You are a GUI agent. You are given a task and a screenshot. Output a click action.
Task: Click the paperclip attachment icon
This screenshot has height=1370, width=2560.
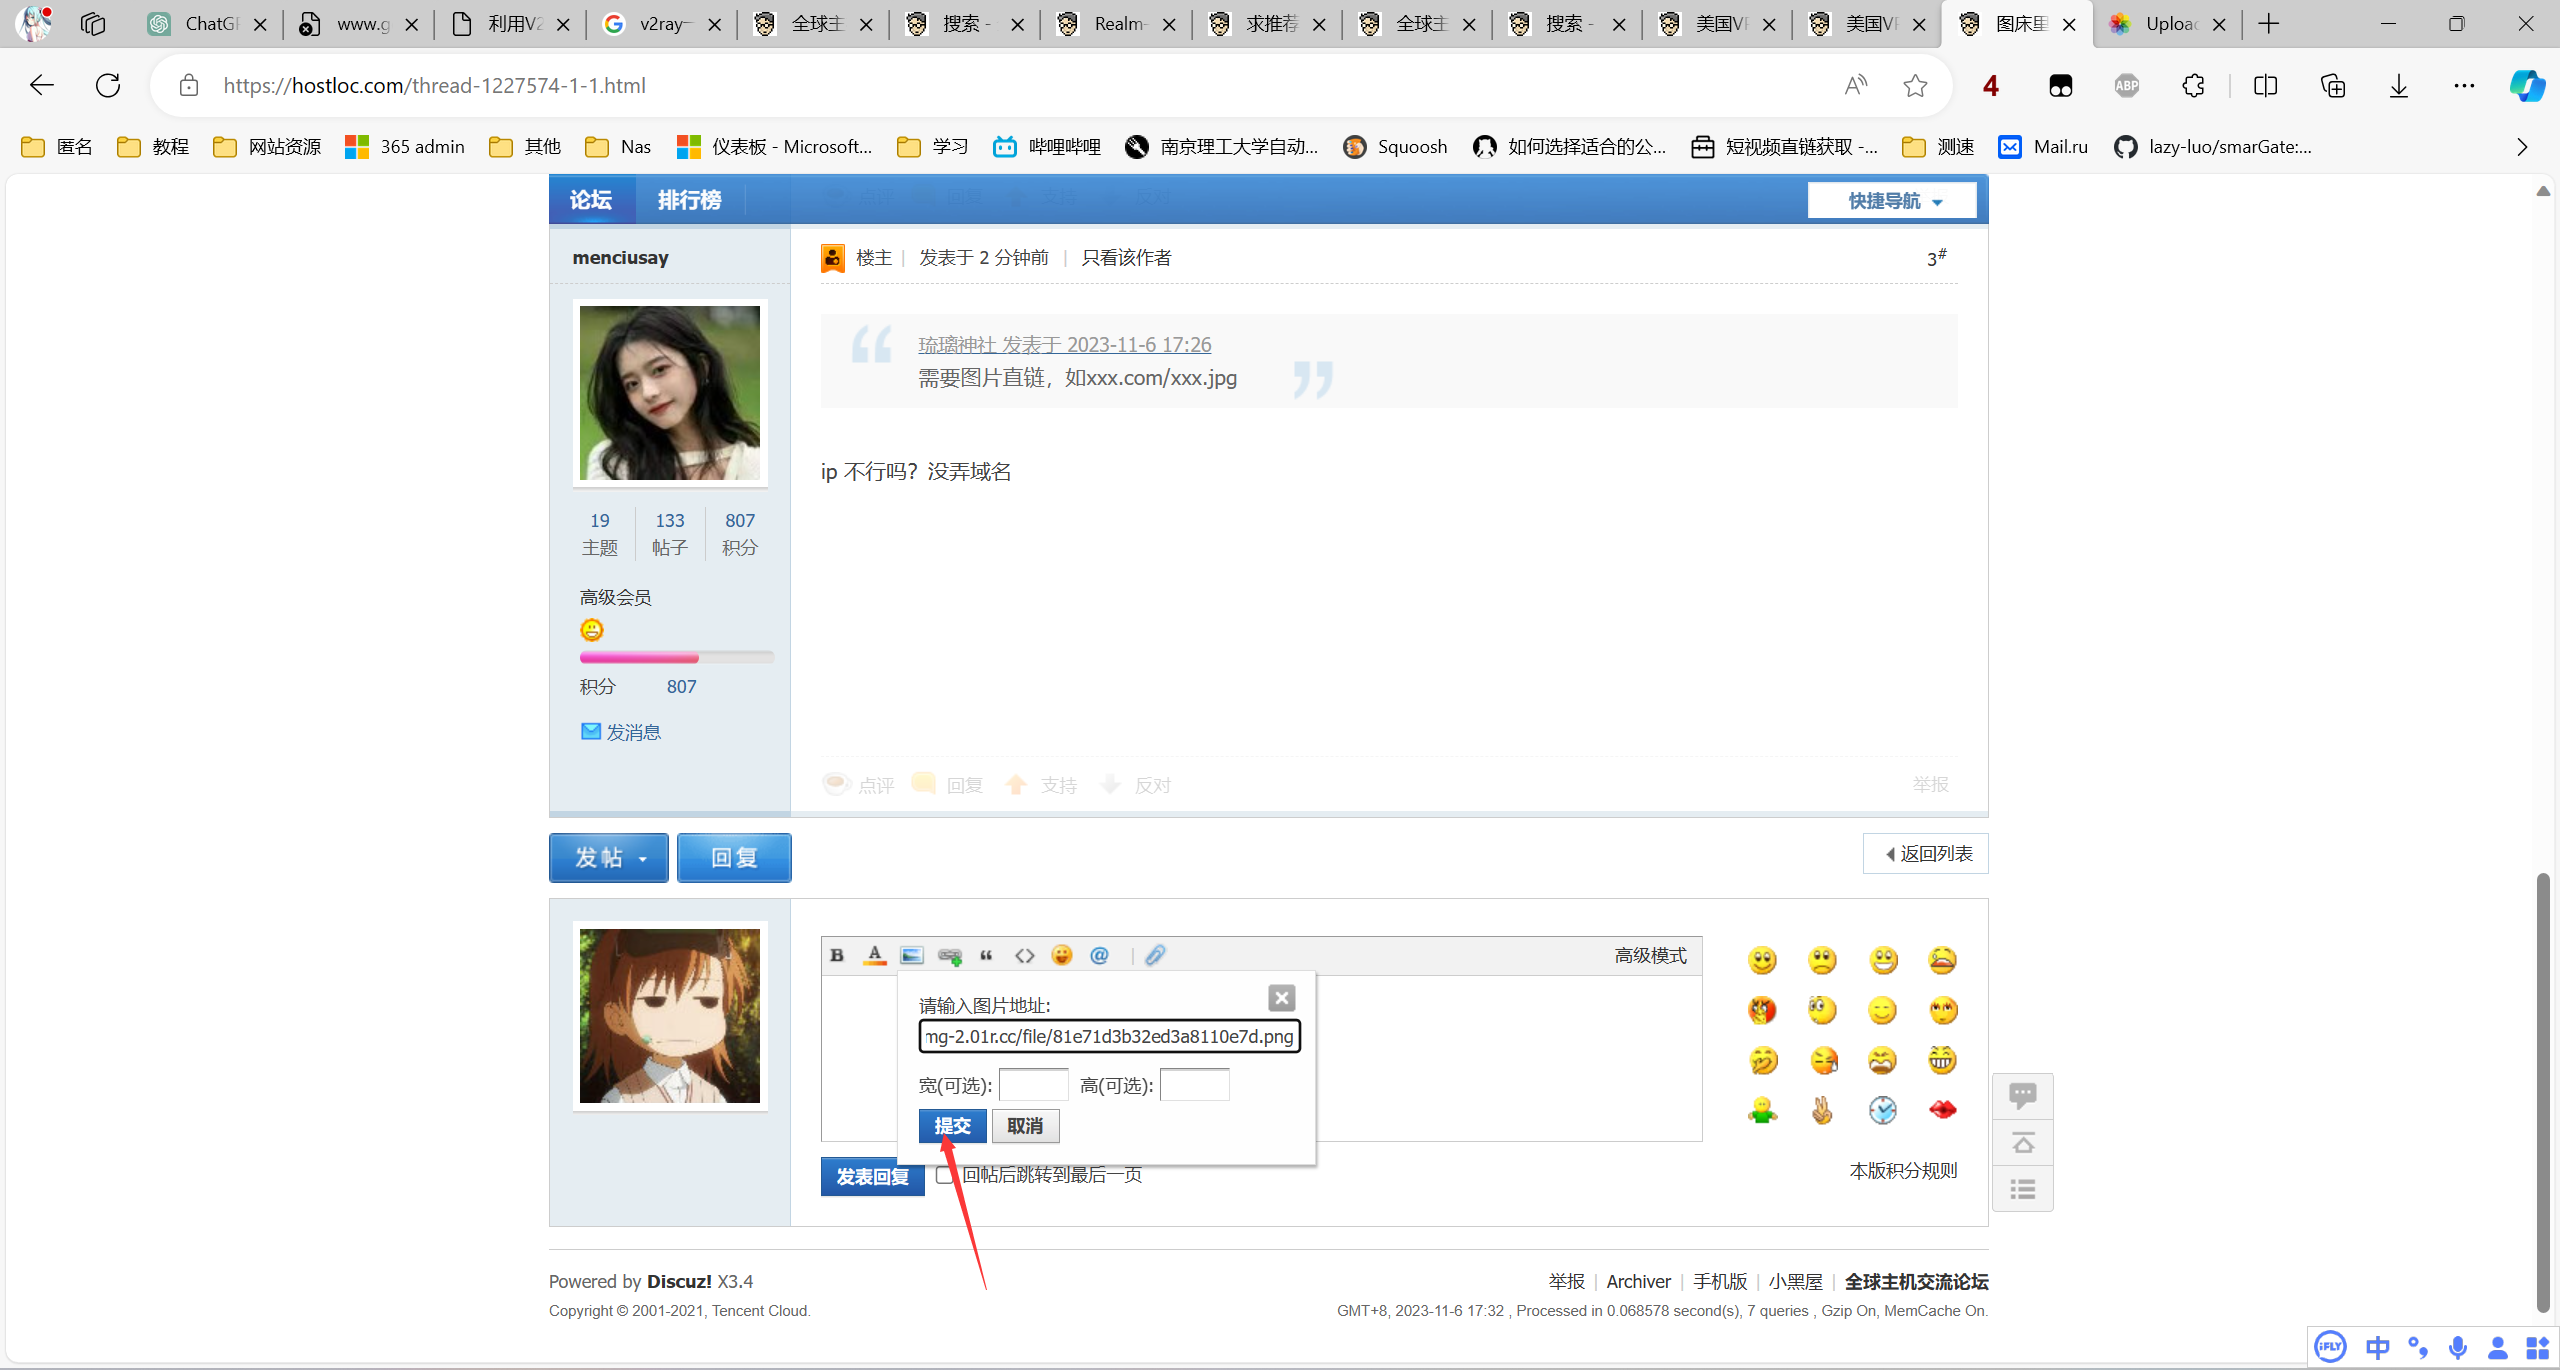1155,955
